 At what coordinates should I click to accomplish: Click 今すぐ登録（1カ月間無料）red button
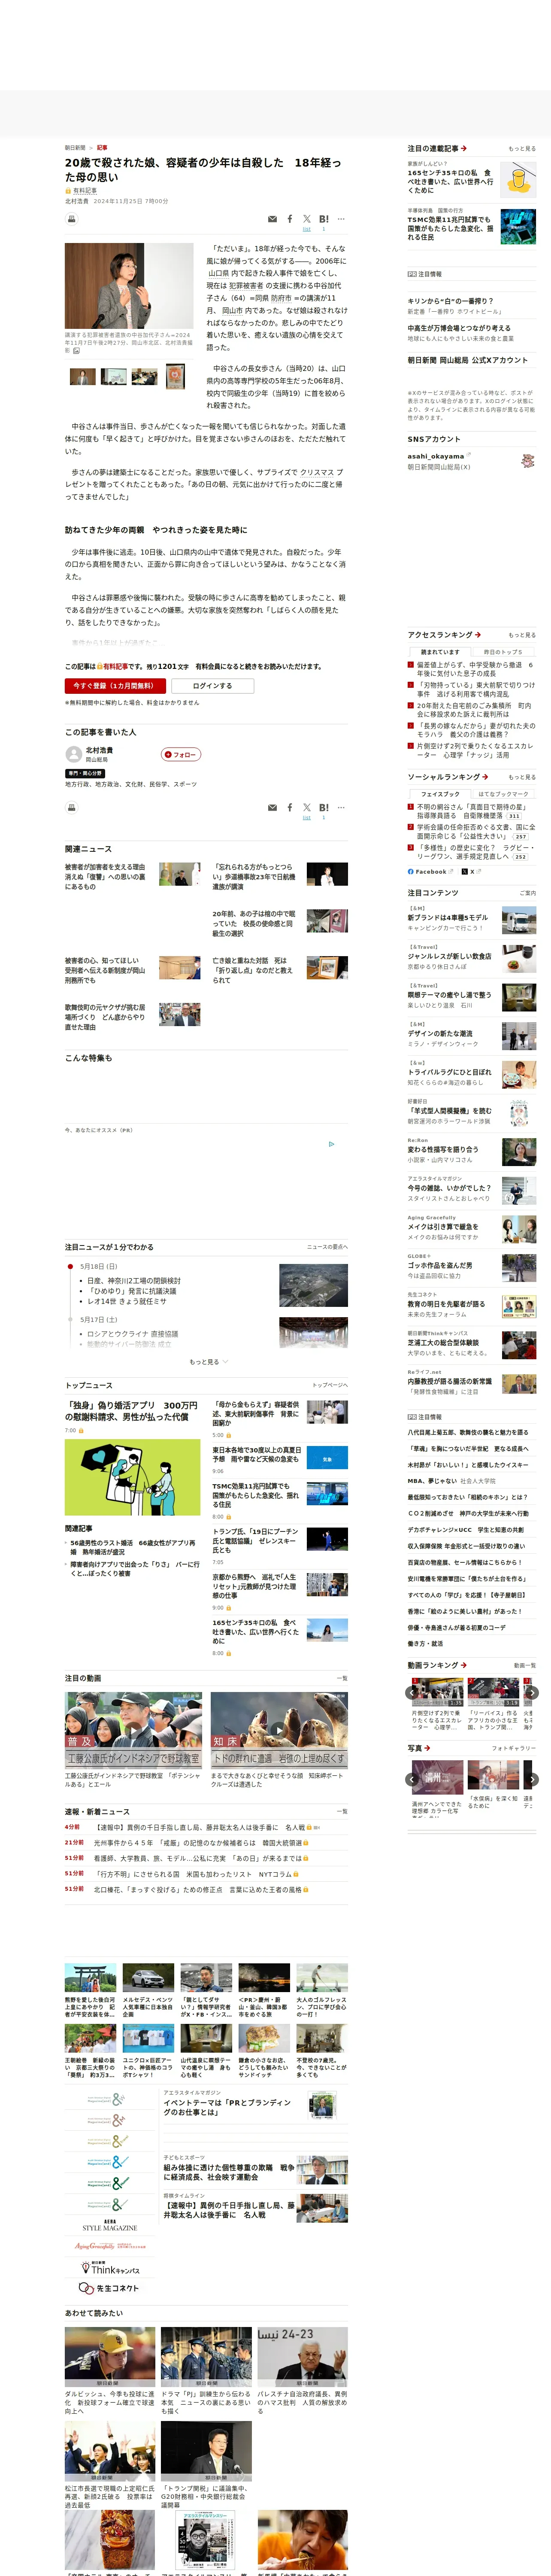tap(115, 686)
